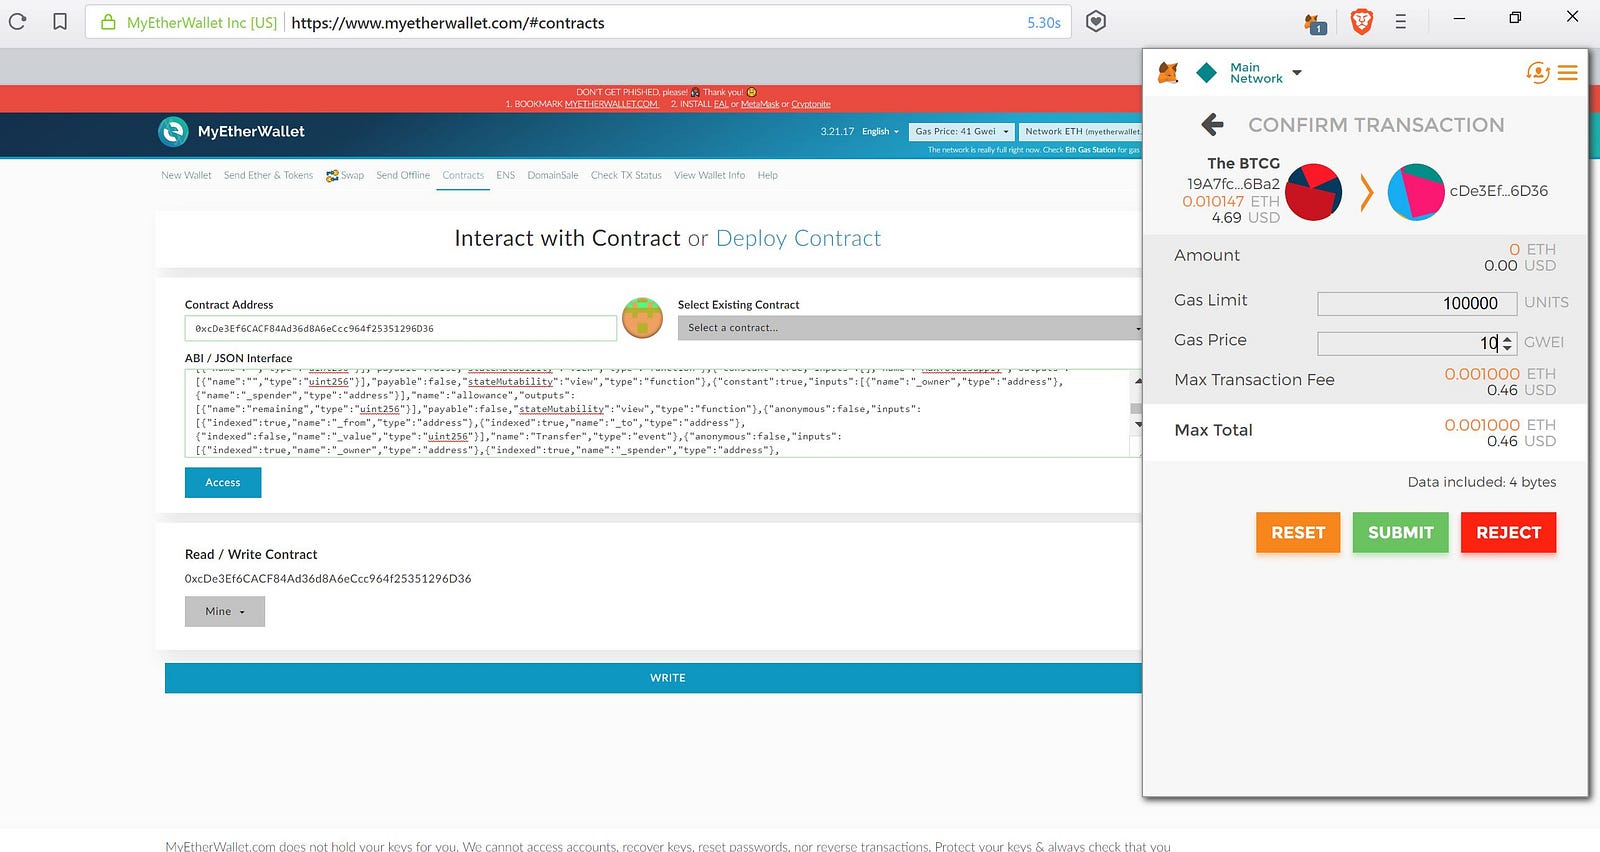1600x852 pixels.
Task: Click the REJECT button
Action: [x=1508, y=533]
